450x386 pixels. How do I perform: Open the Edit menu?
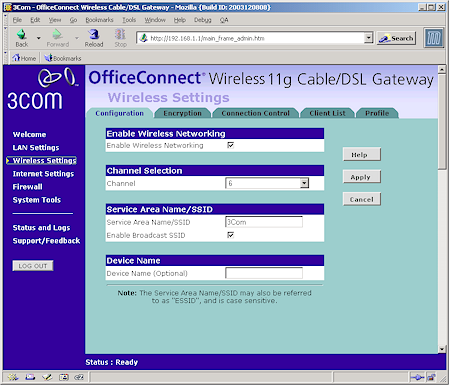(x=35, y=20)
